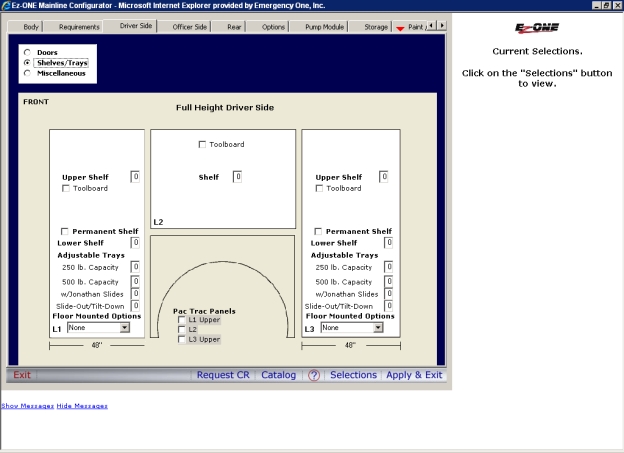This screenshot has height=453, width=624.
Task: Click the Exit button
Action: point(22,375)
